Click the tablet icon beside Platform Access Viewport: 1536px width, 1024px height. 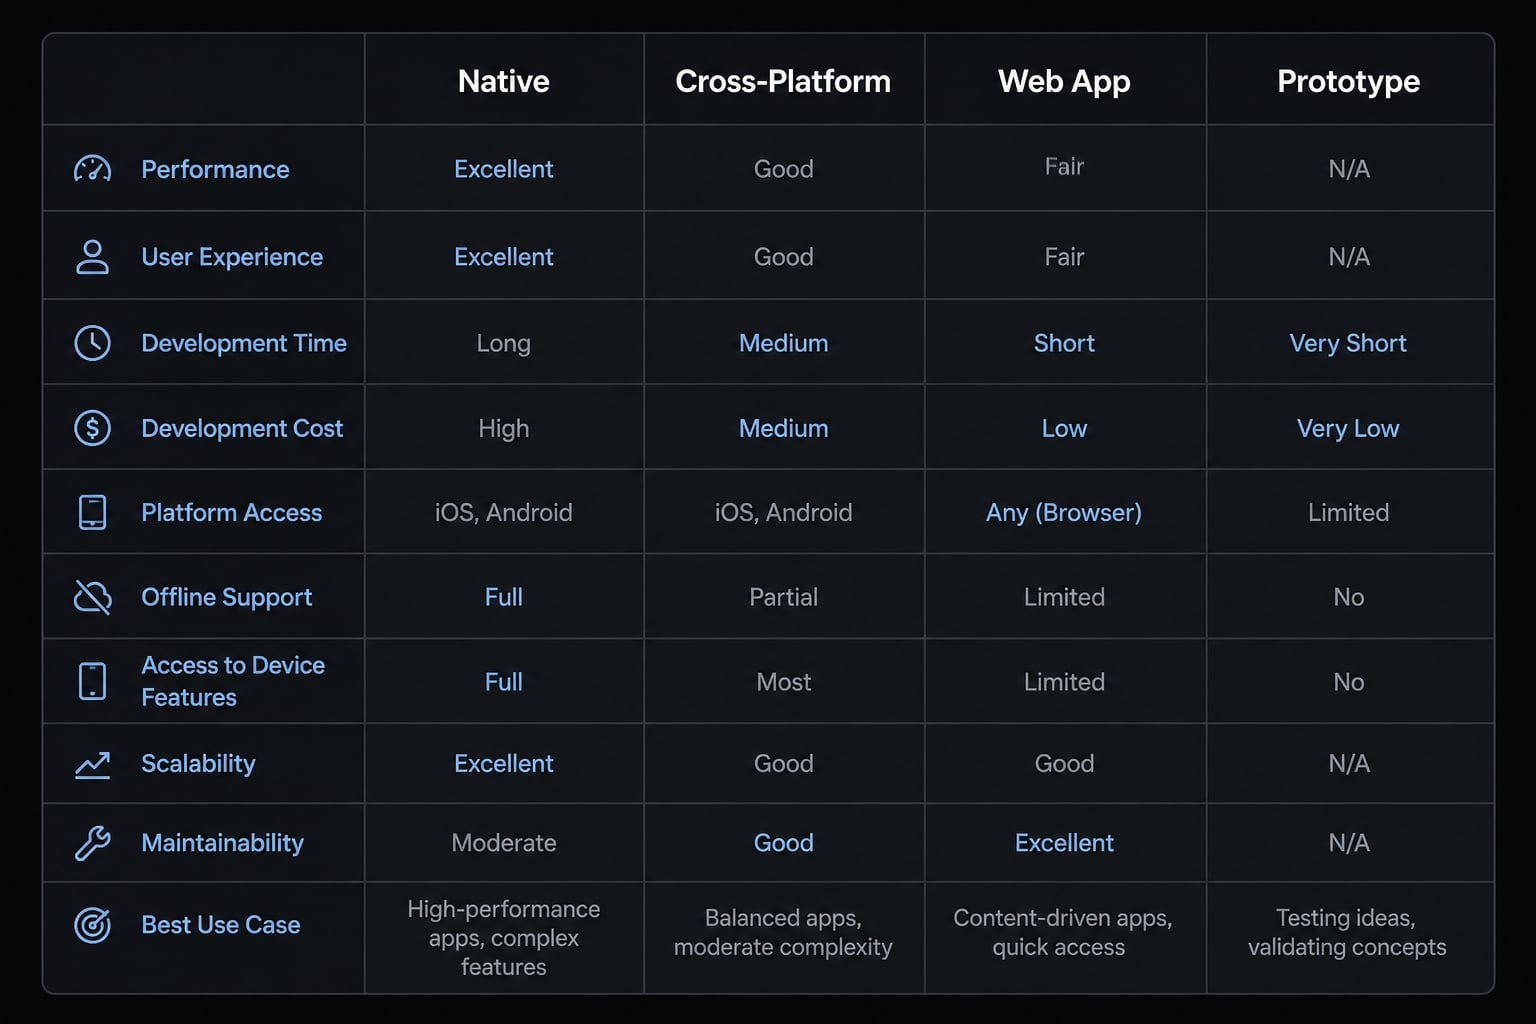point(92,512)
